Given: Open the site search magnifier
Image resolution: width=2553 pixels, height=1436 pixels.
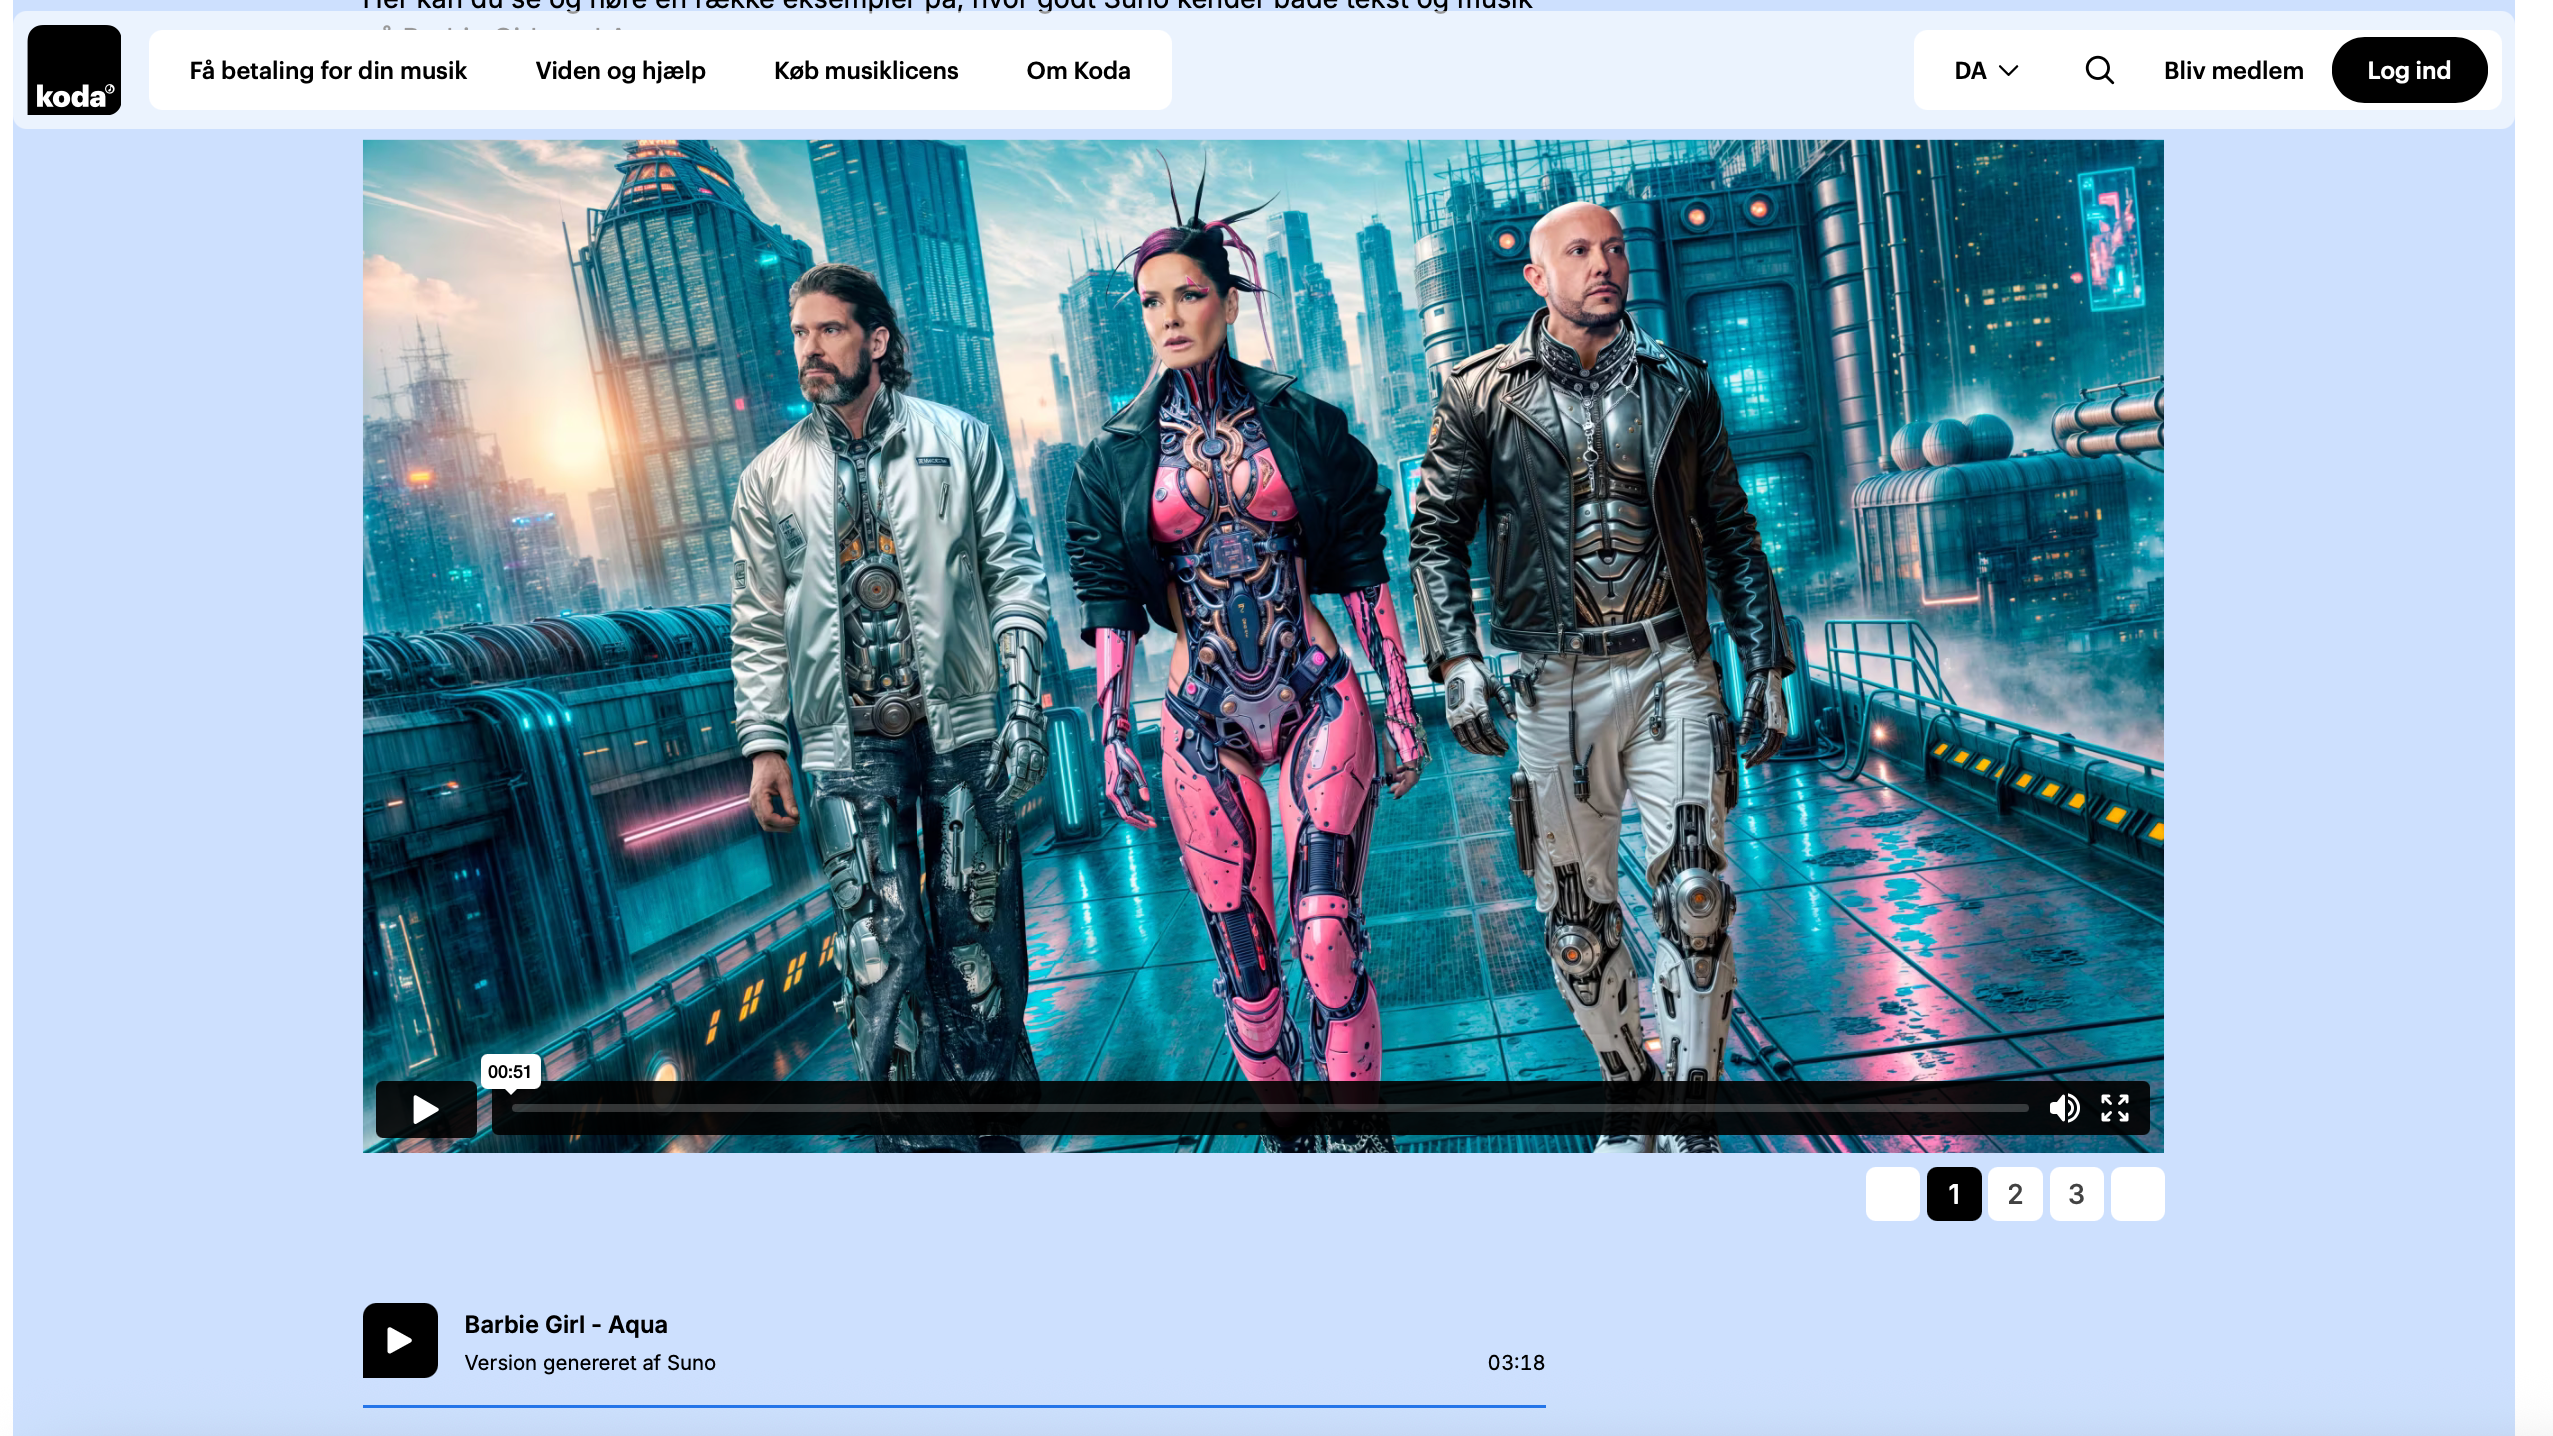Looking at the screenshot, I should pyautogui.click(x=2099, y=70).
